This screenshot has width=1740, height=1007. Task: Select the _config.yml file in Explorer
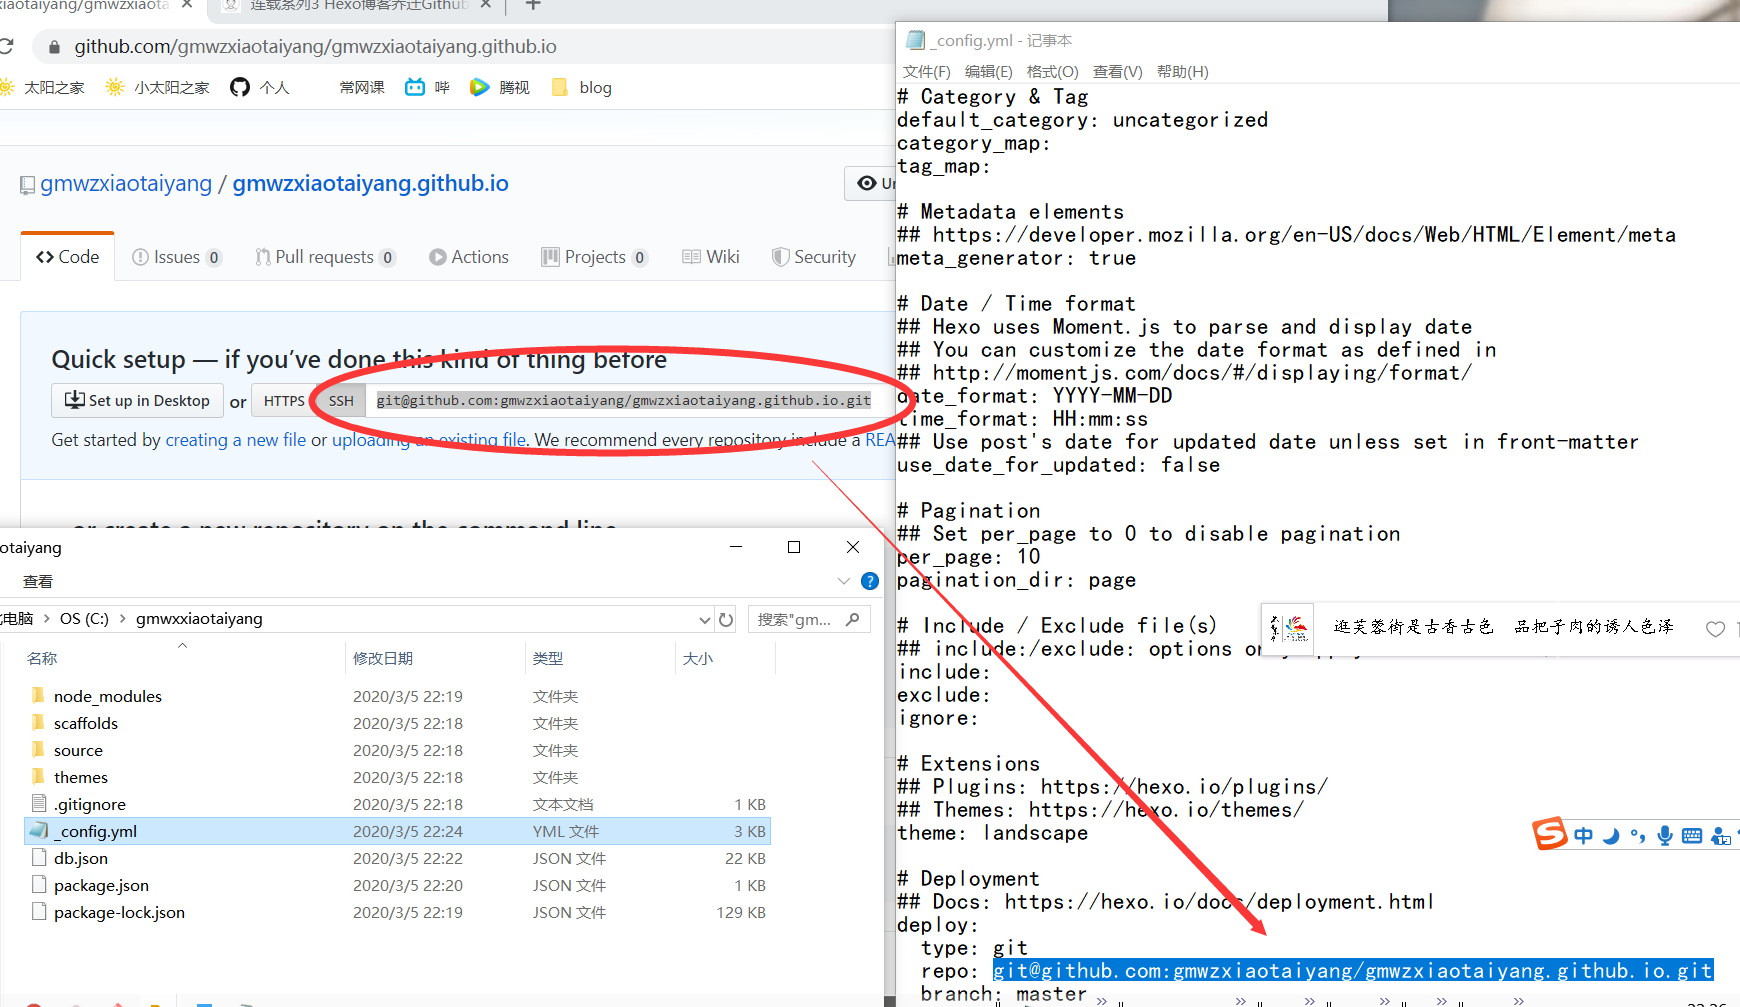point(397,831)
